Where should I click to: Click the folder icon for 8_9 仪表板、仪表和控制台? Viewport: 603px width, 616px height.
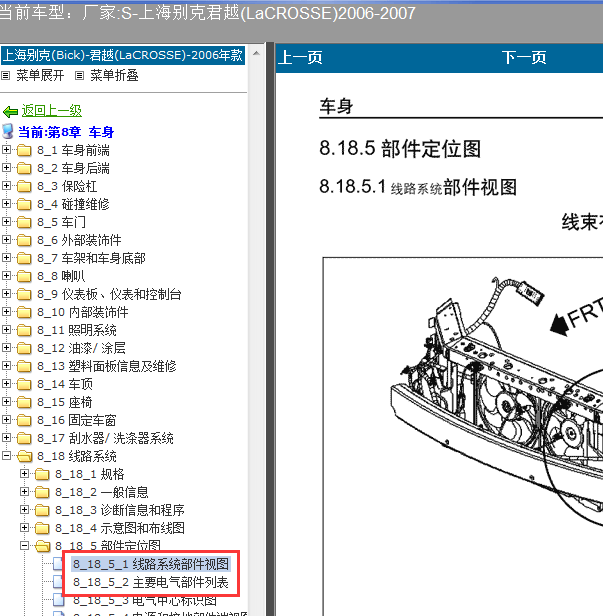(24, 294)
